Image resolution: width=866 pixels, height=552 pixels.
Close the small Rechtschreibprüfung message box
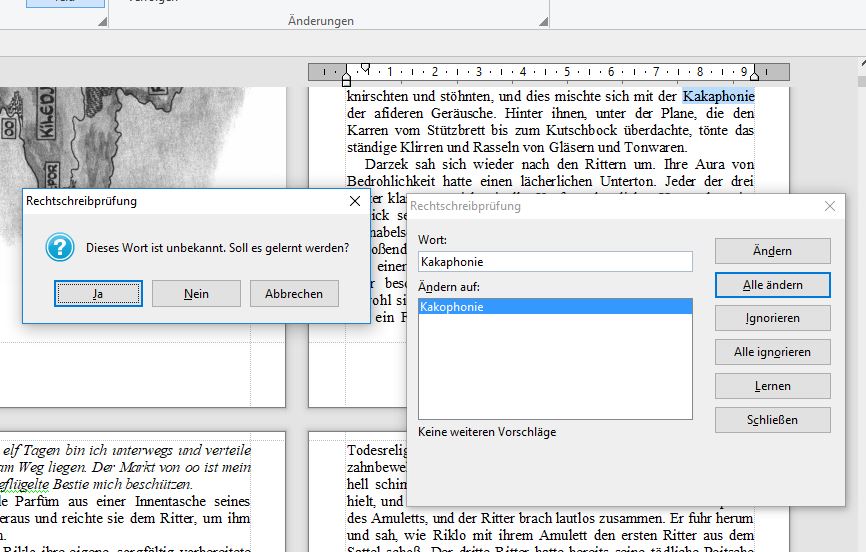[355, 201]
